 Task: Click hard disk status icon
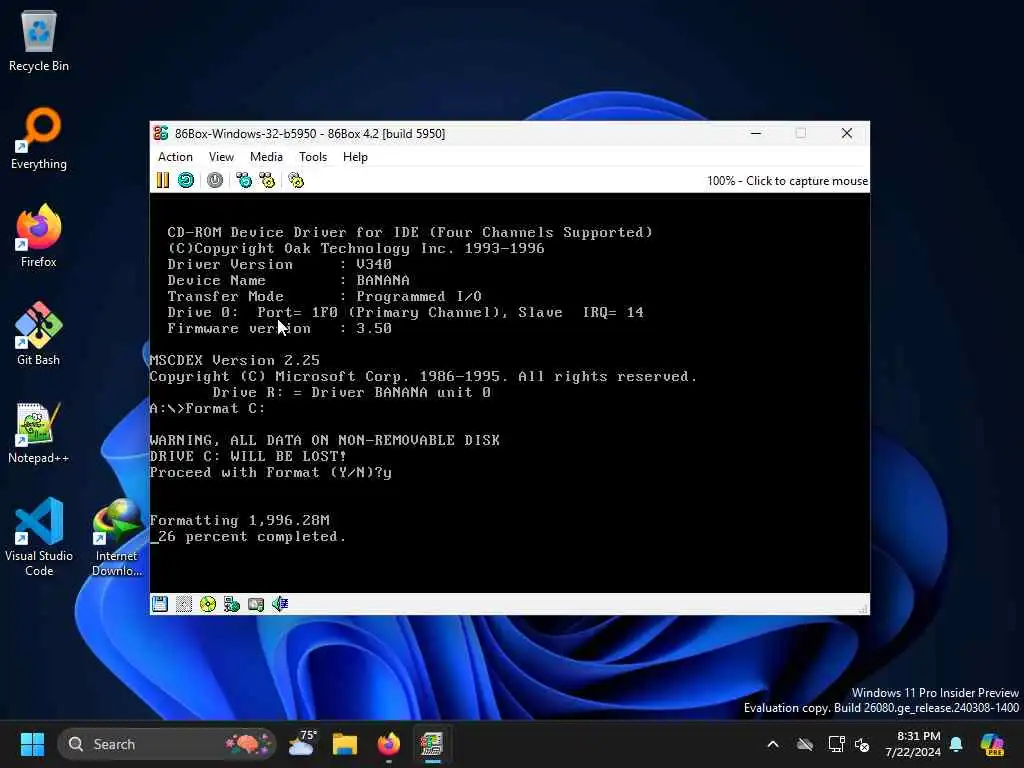(x=256, y=604)
